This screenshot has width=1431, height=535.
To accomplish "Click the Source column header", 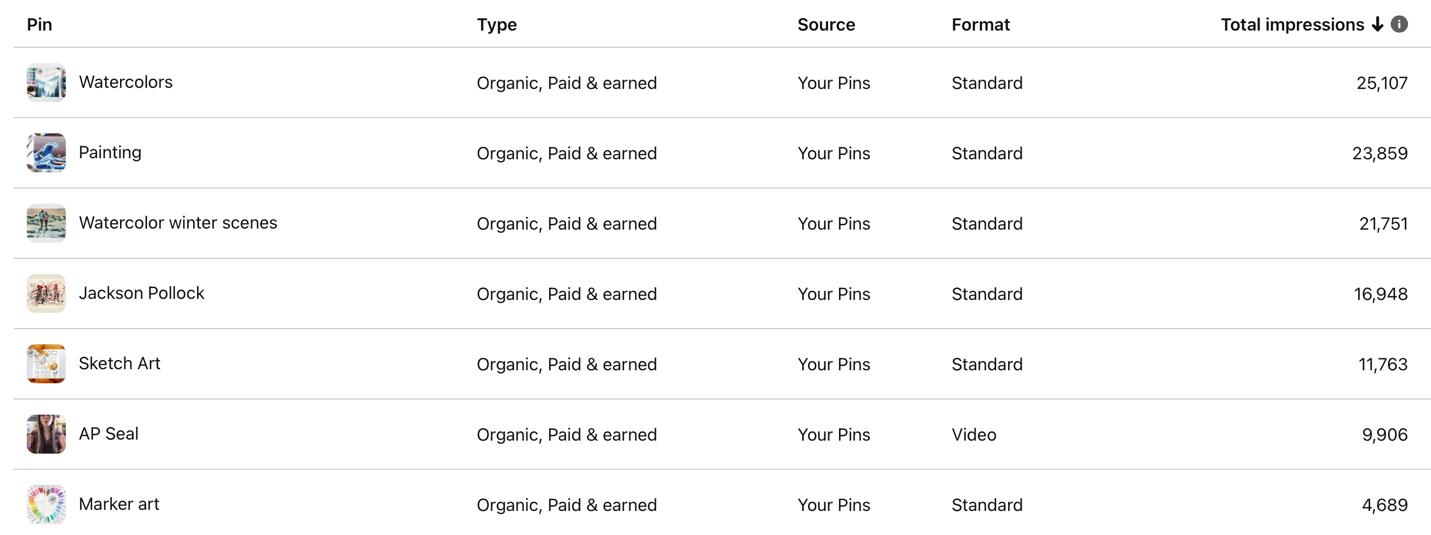I will click(826, 25).
